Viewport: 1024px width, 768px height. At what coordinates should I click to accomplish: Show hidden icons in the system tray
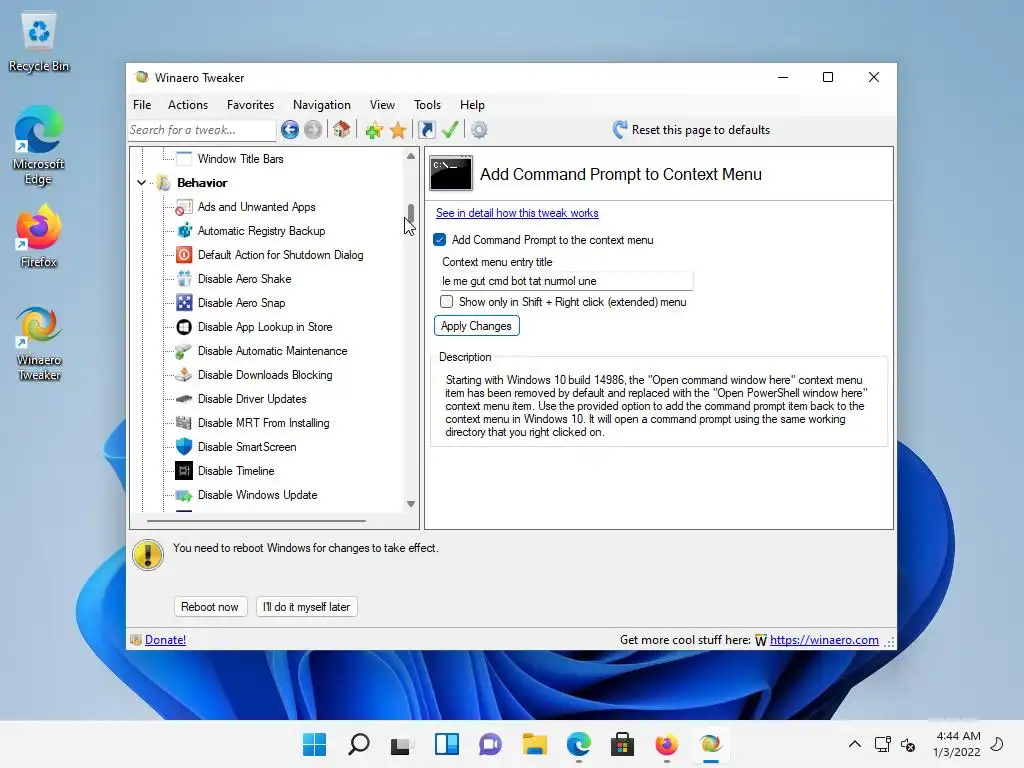point(854,744)
